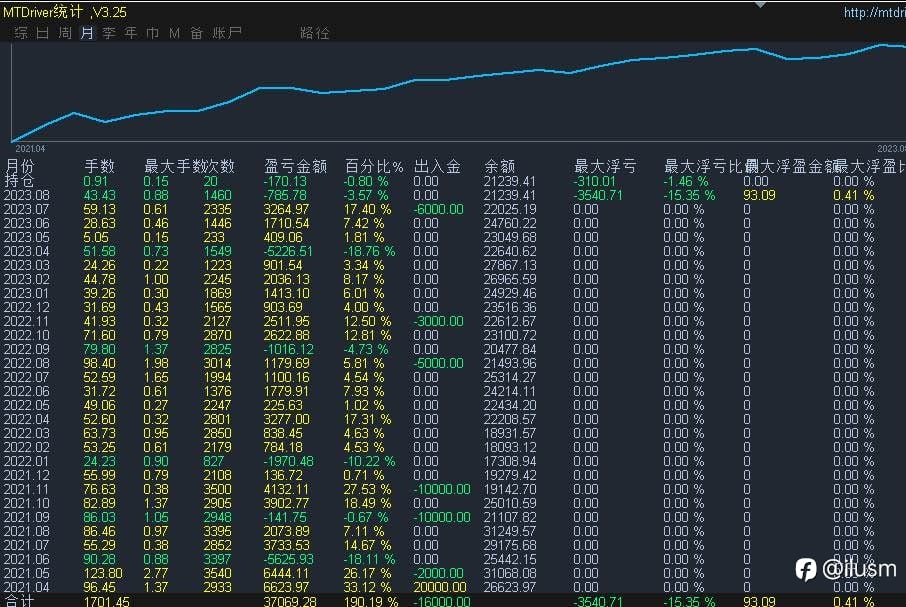Click max floating loss -3540.71 for 2023.08

[x=598, y=195]
